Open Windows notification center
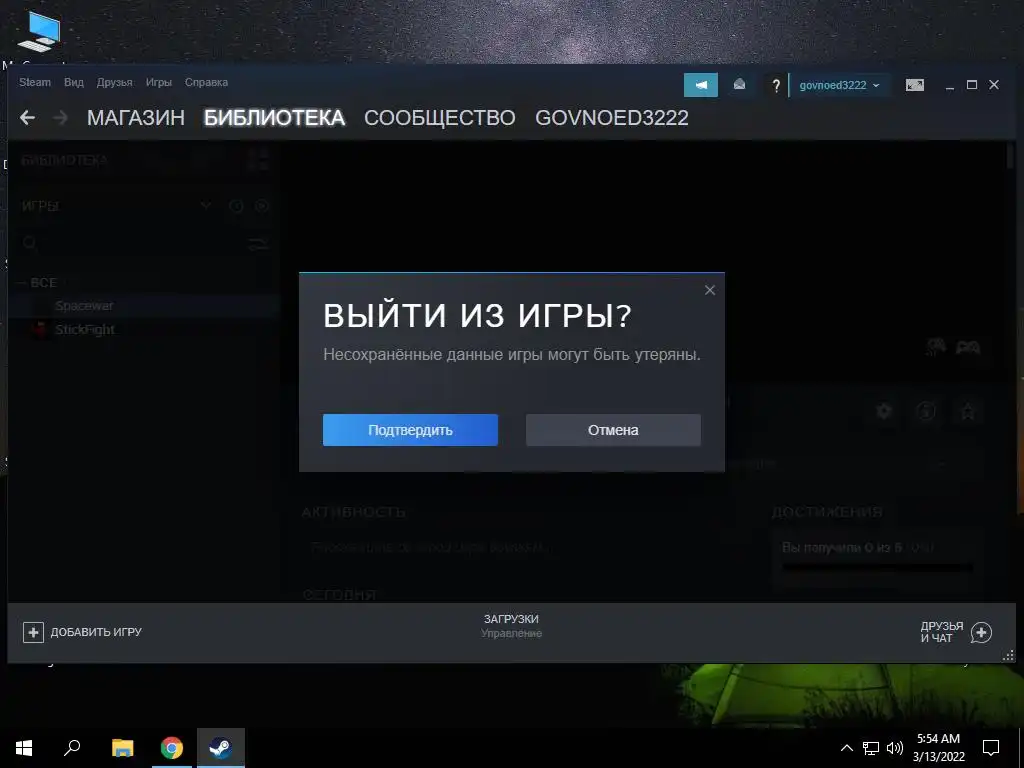This screenshot has width=1024, height=768. click(x=991, y=748)
